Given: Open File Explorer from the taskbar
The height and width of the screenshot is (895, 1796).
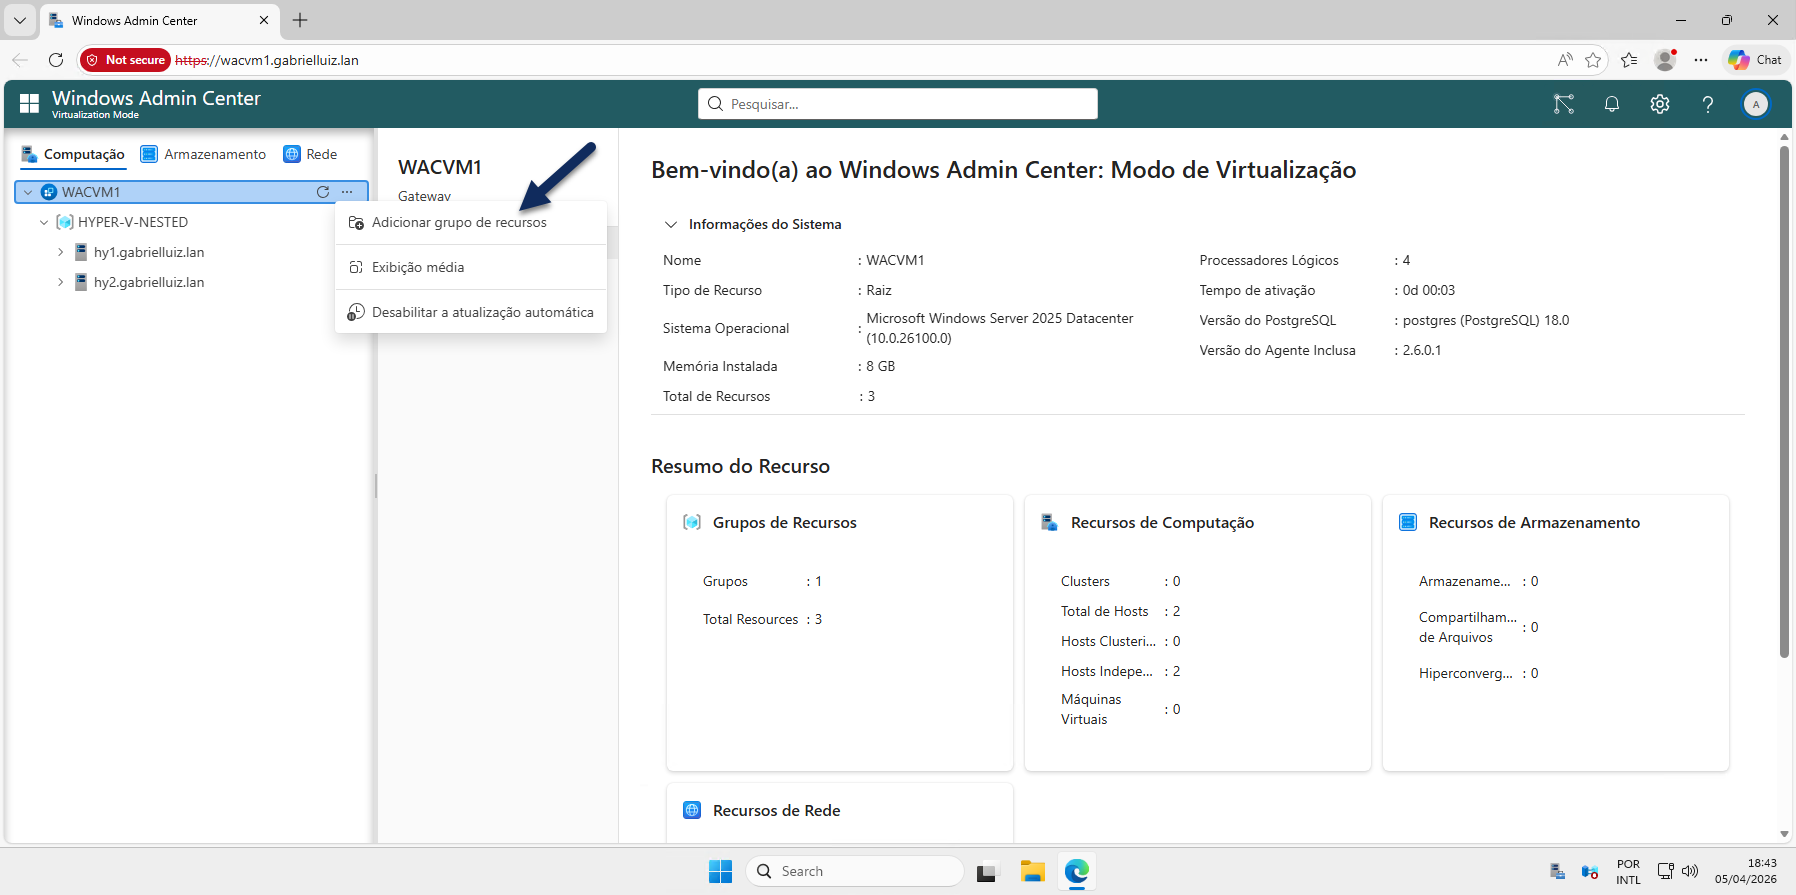Looking at the screenshot, I should (x=1032, y=871).
